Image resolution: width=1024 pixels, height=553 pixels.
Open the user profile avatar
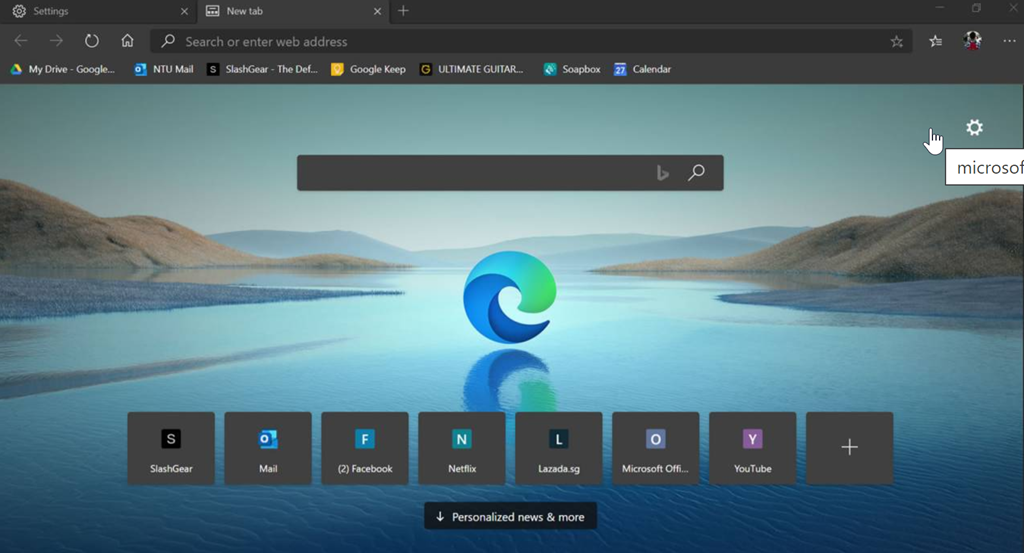[972, 41]
